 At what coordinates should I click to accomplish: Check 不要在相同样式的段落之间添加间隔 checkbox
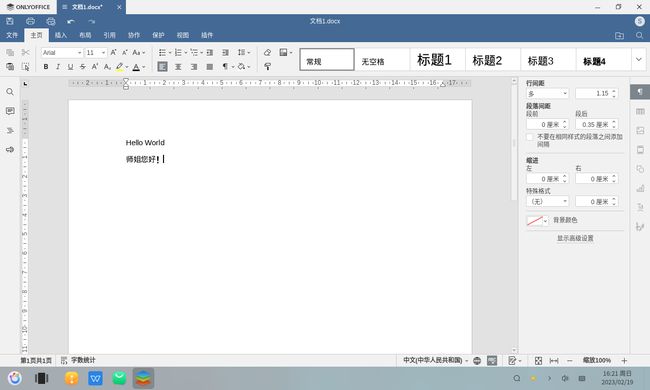tap(529, 137)
